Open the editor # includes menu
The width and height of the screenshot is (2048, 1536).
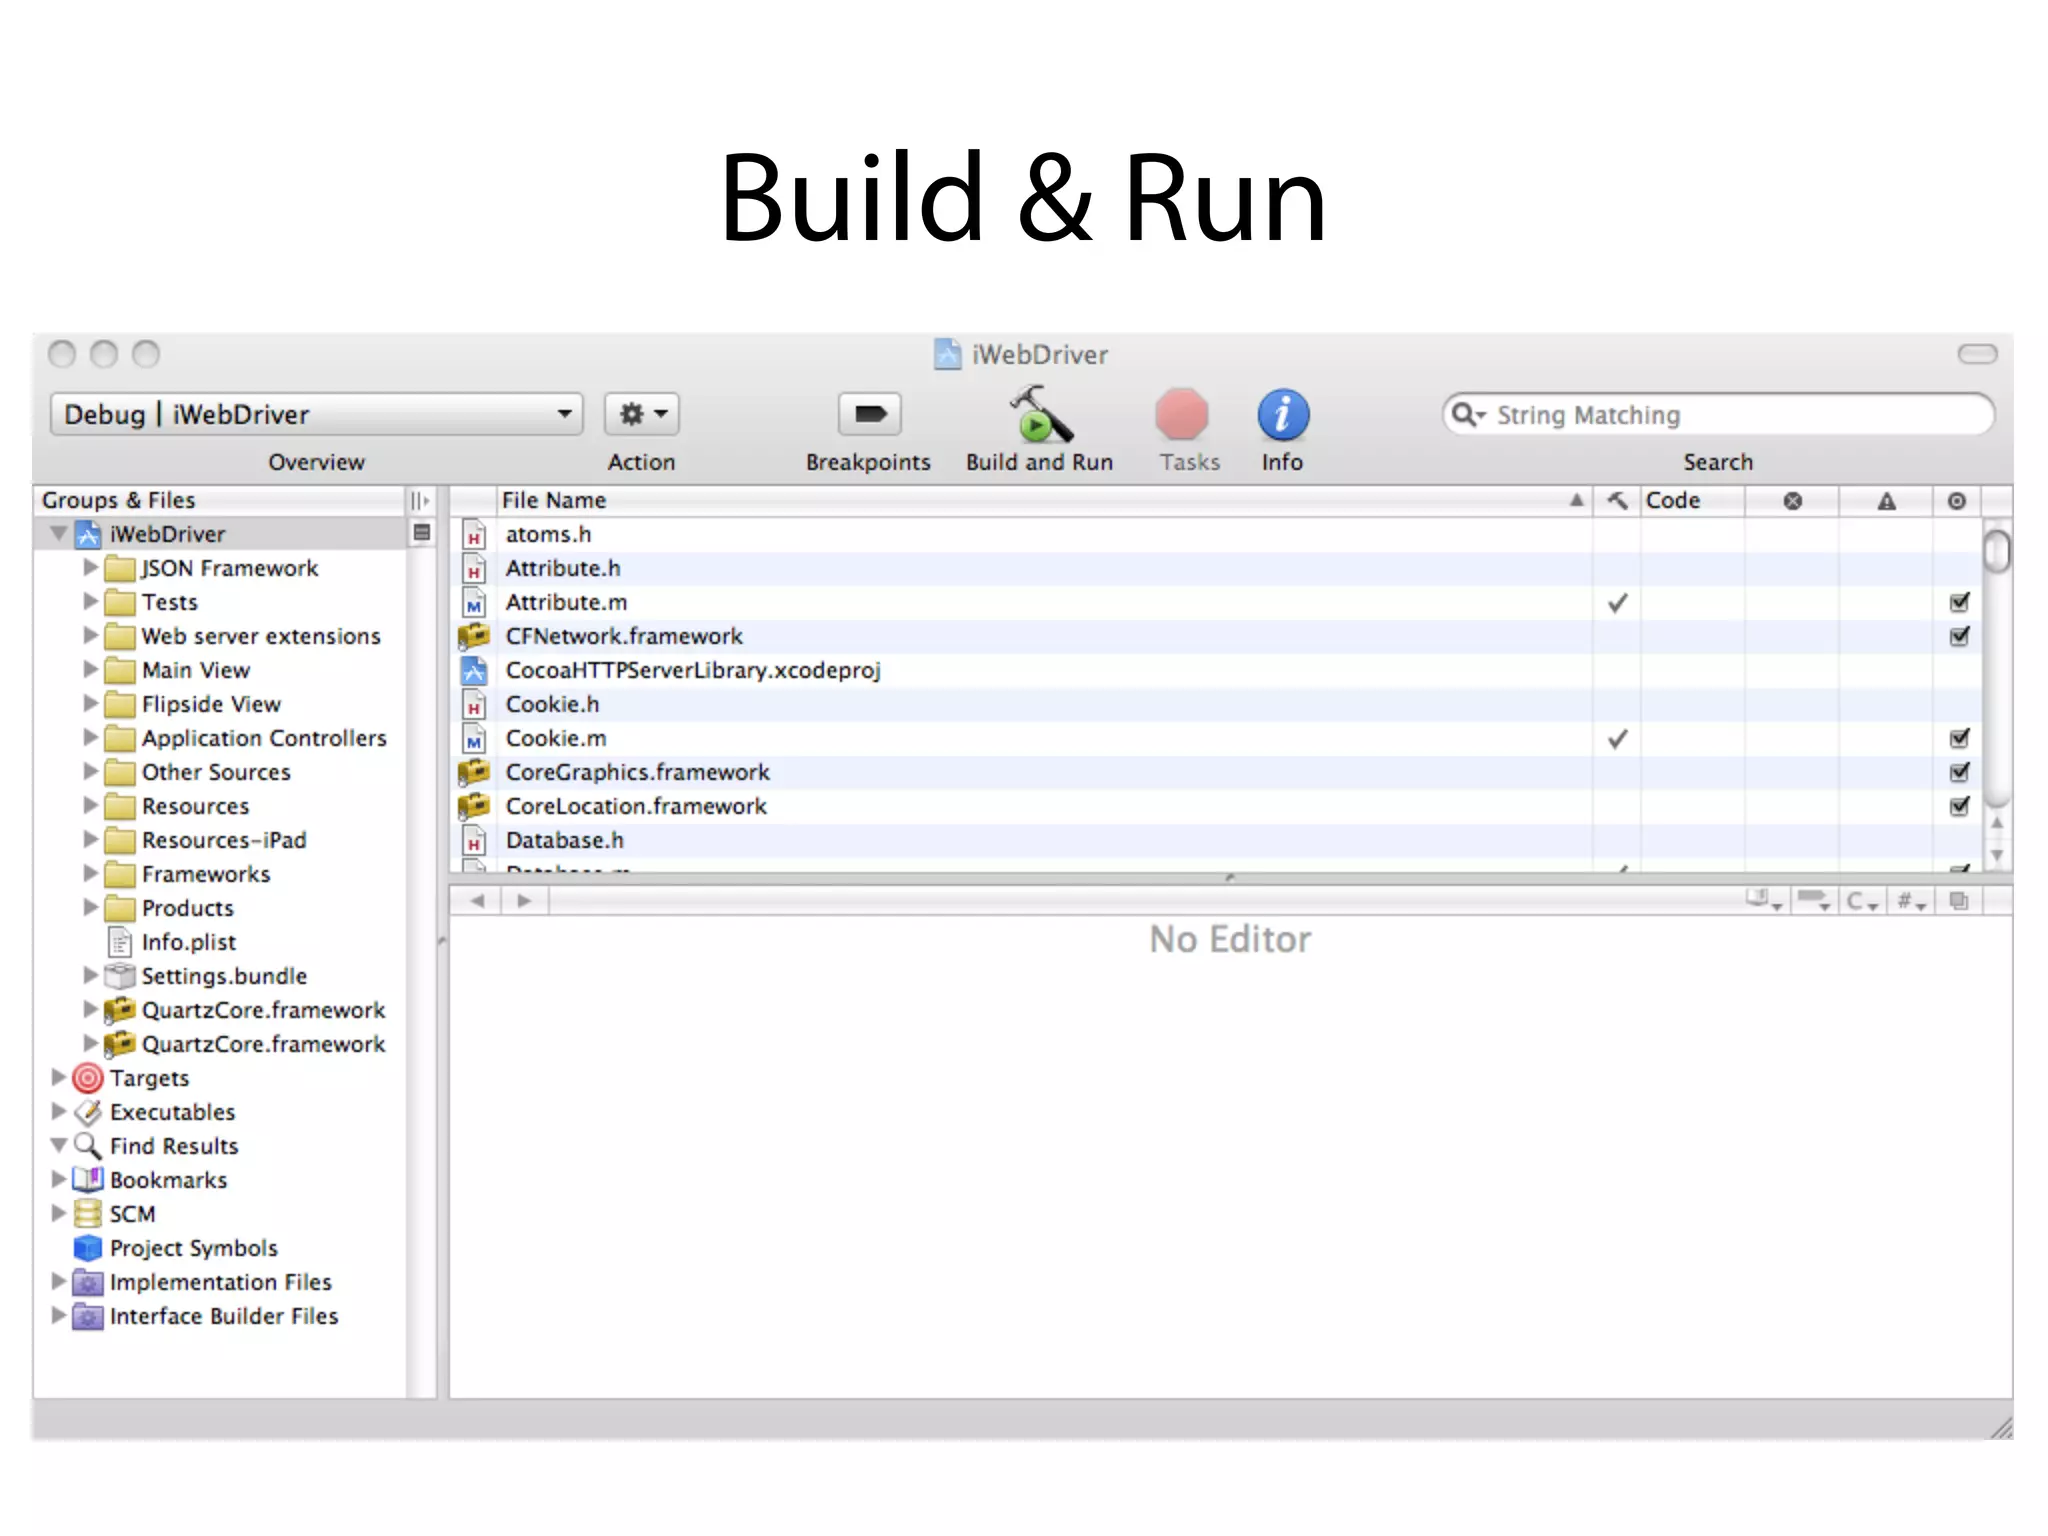click(x=1911, y=901)
